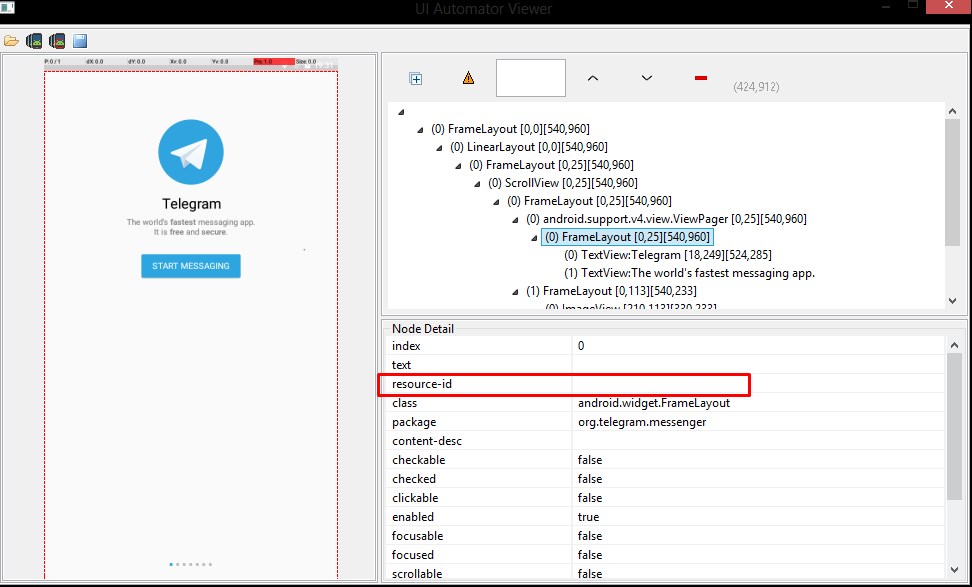Click the Node Detail vertical scrollbar thumb
Screen dimensions: 972x587
coord(954,426)
